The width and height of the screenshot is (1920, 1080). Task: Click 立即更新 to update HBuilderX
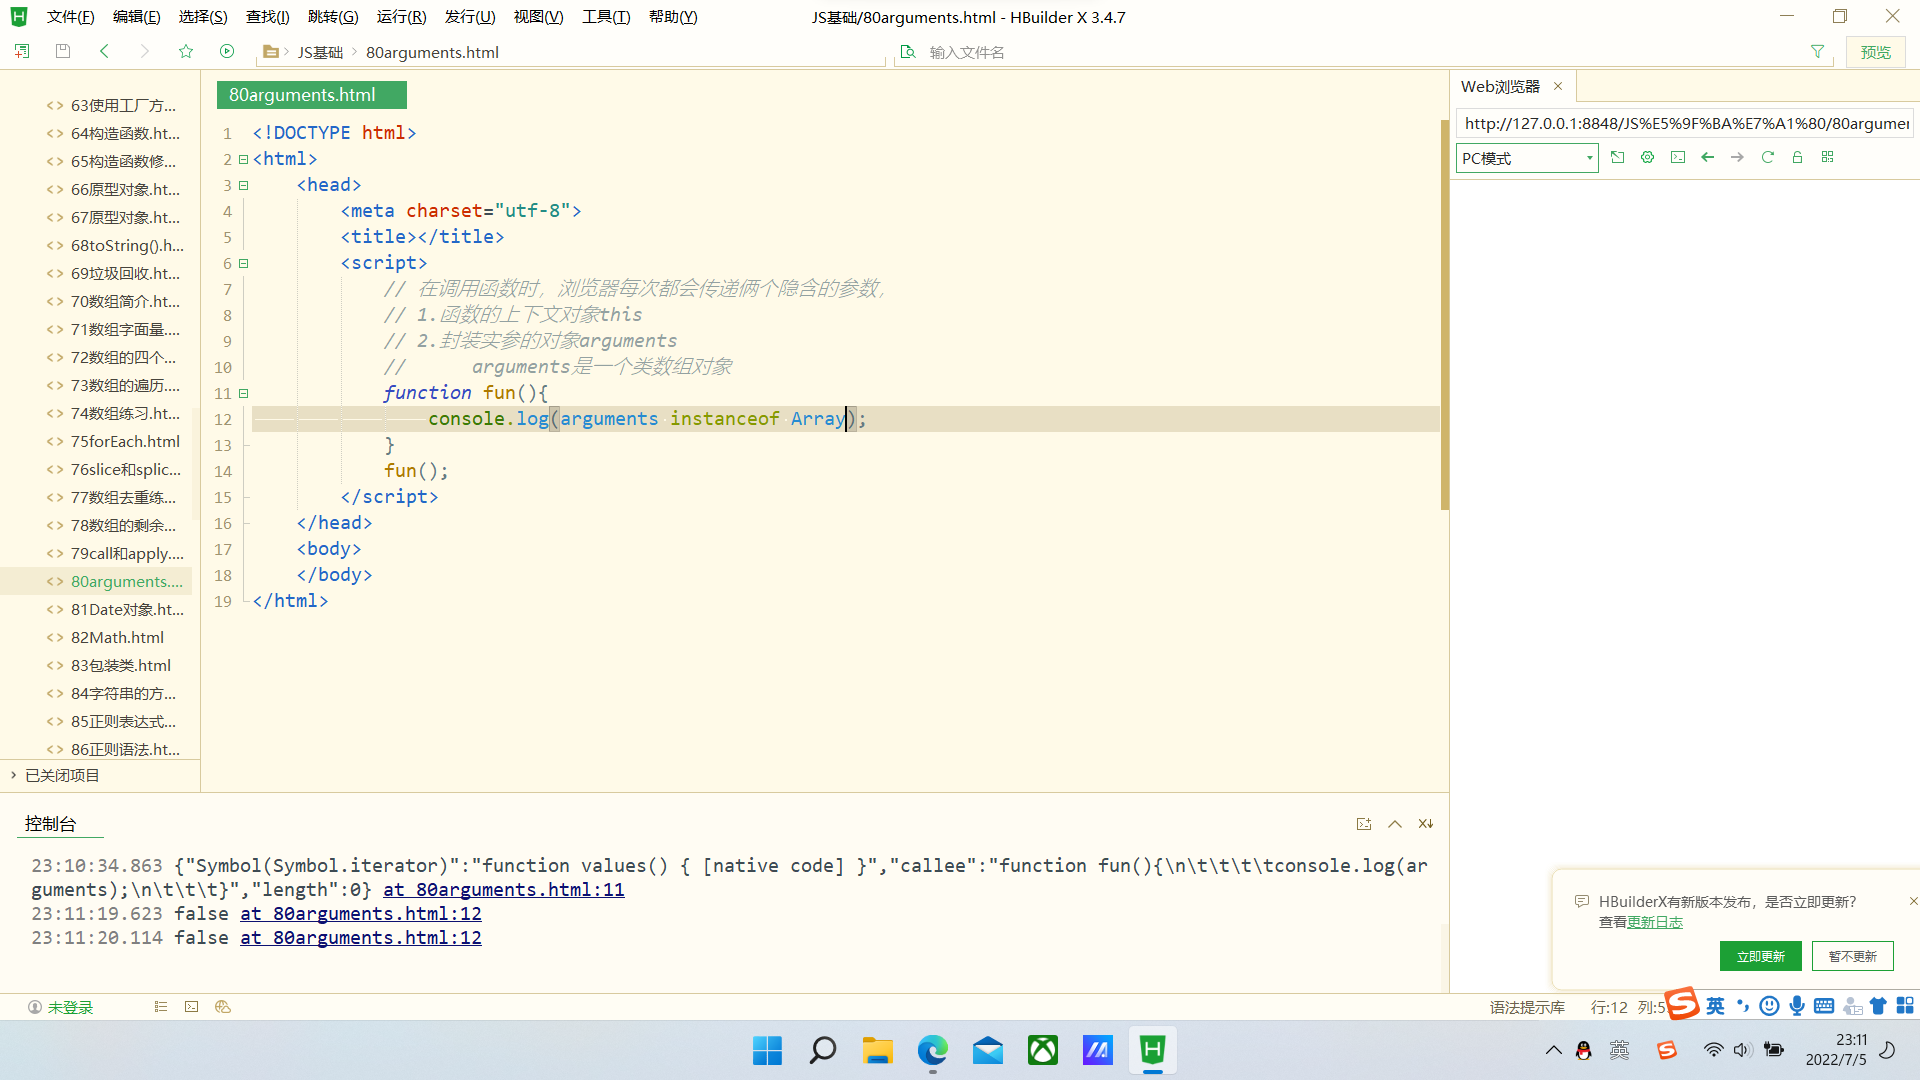pos(1760,956)
